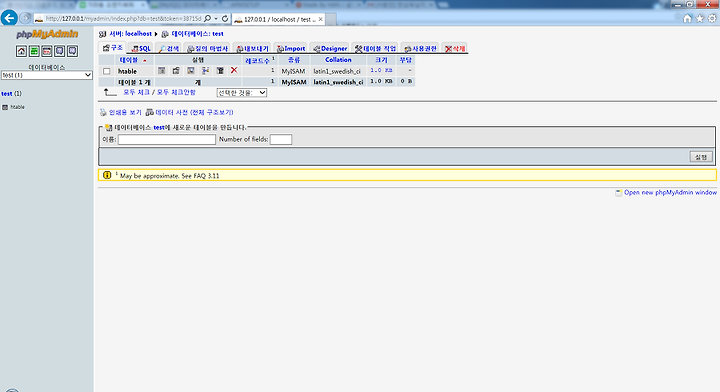Open the address bar dropdown arrow
The height and width of the screenshot is (392, 720).
click(x=216, y=19)
